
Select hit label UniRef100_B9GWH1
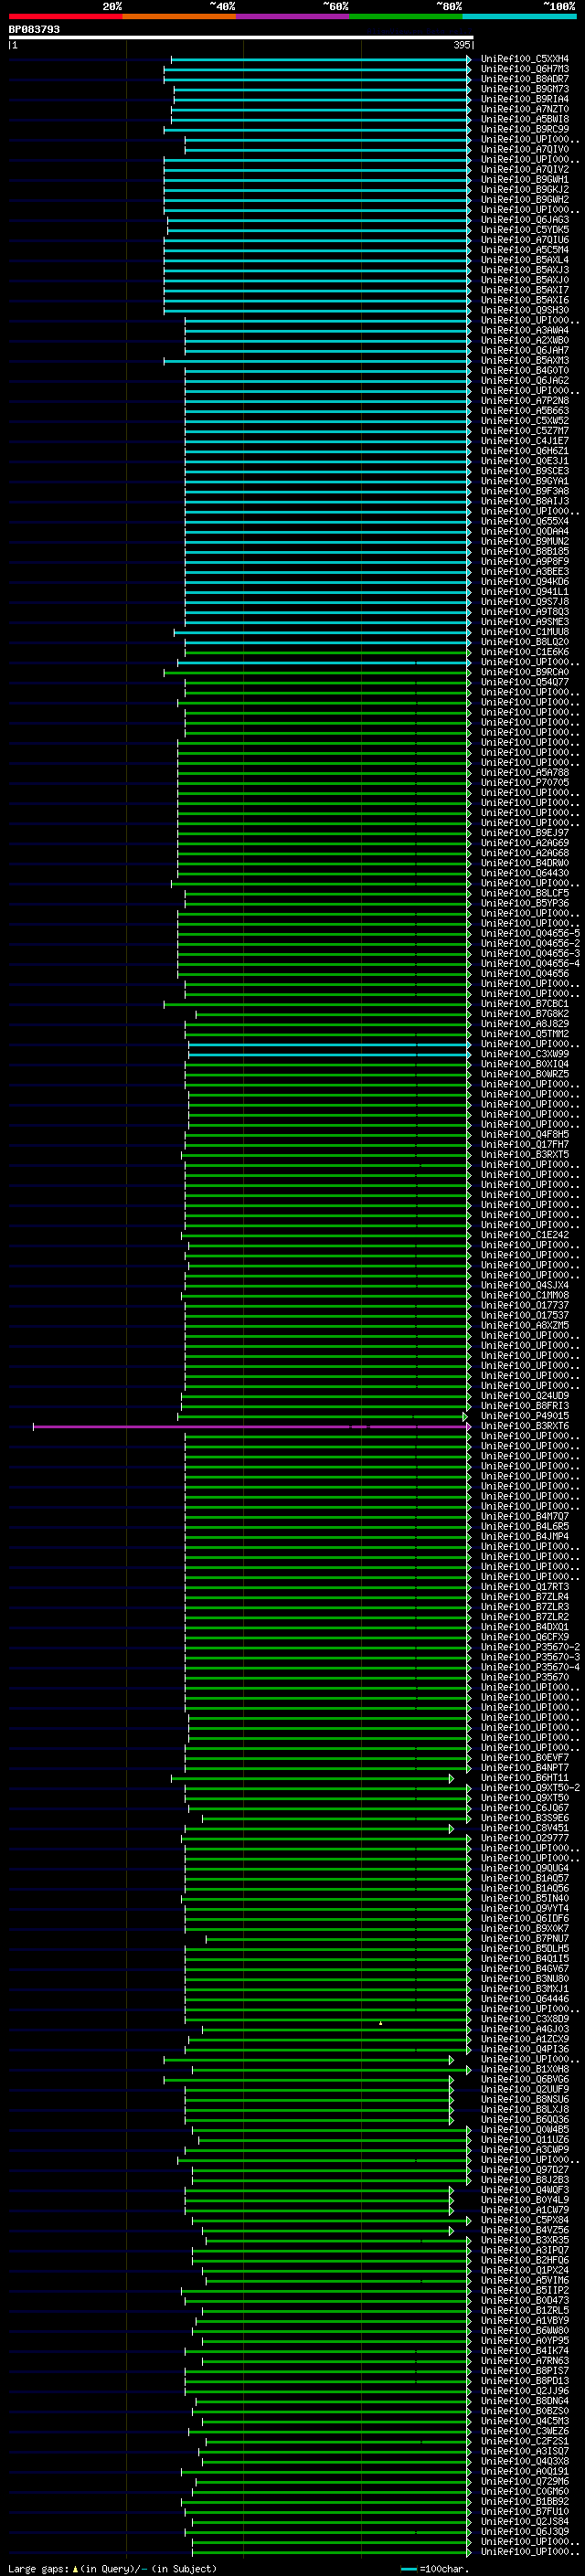(525, 179)
